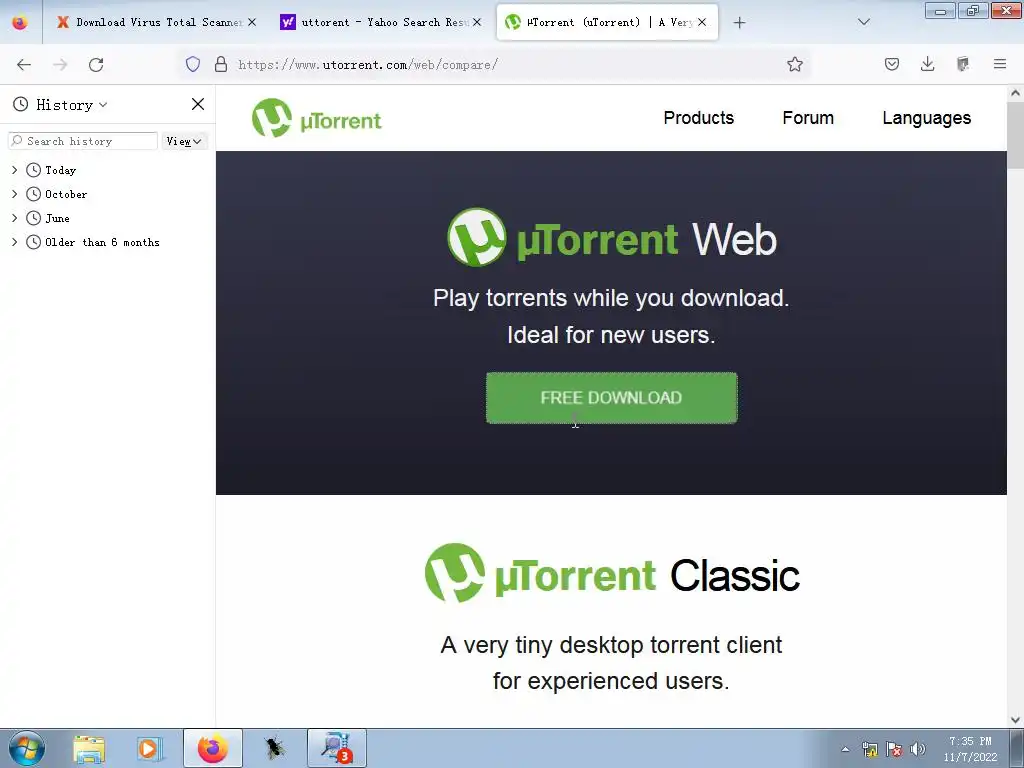The height and width of the screenshot is (768, 1024).
Task: Expand Older than 6 months folder
Action: (14, 242)
